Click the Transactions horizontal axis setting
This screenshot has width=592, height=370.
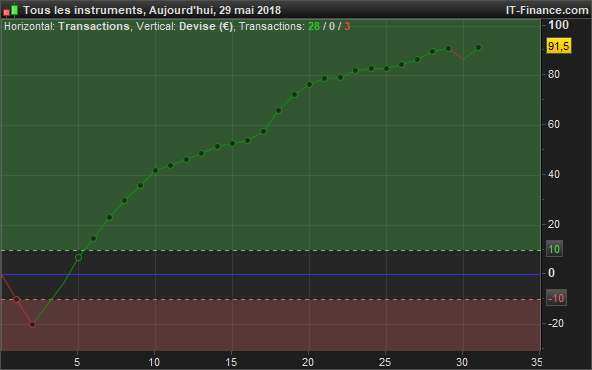[94, 26]
